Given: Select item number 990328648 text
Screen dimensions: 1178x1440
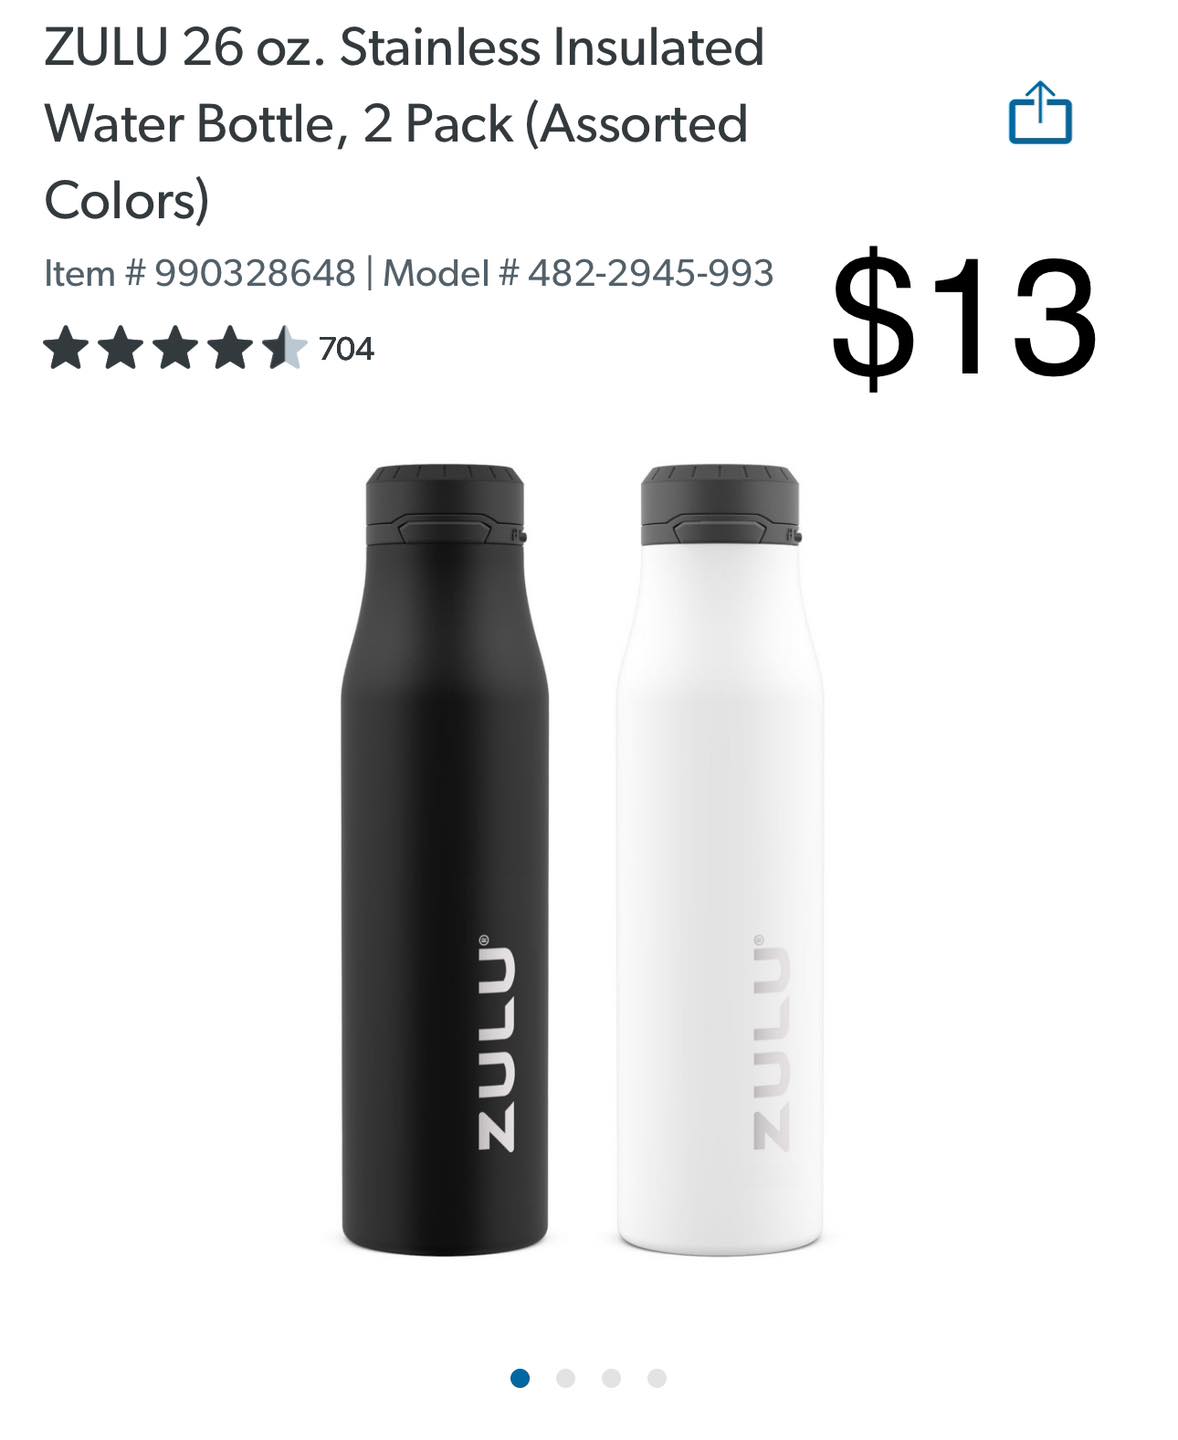Looking at the screenshot, I should tap(200, 273).
